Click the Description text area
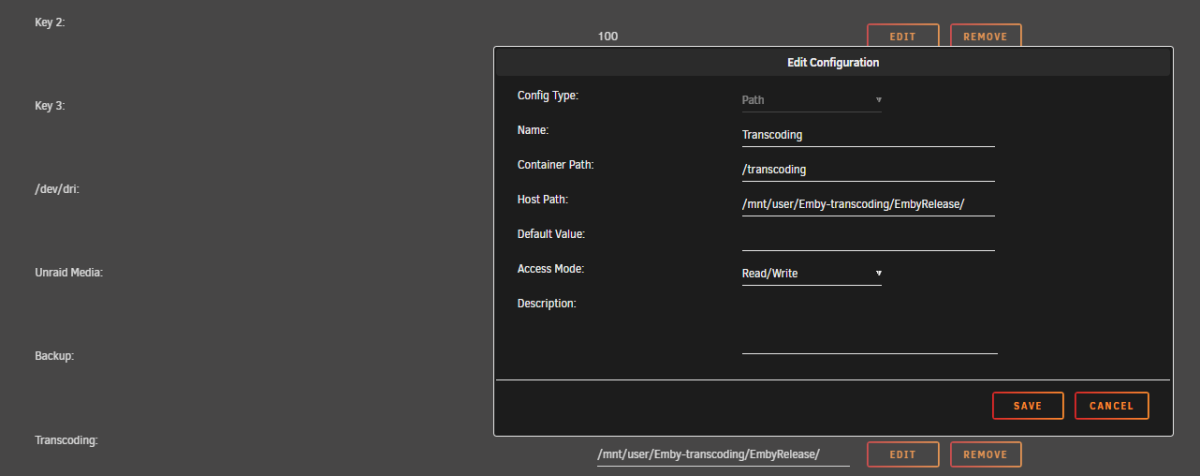Image resolution: width=1200 pixels, height=476 pixels. [x=870, y=325]
